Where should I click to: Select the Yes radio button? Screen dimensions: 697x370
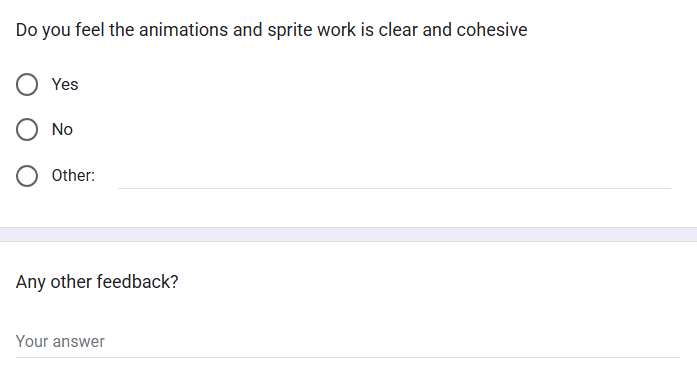27,84
